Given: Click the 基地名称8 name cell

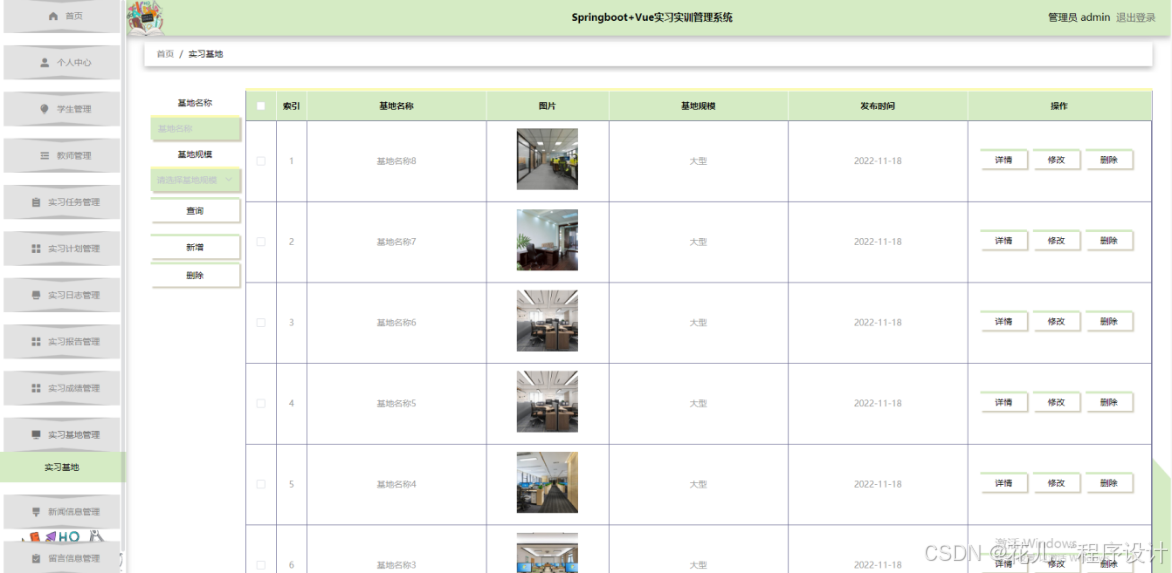Looking at the screenshot, I should [396, 161].
